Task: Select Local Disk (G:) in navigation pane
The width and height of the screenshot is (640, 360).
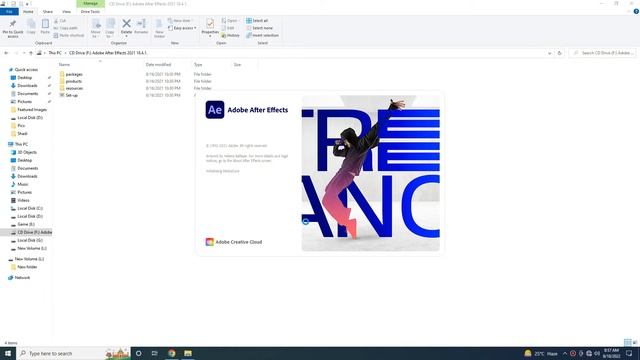Action: [30, 240]
